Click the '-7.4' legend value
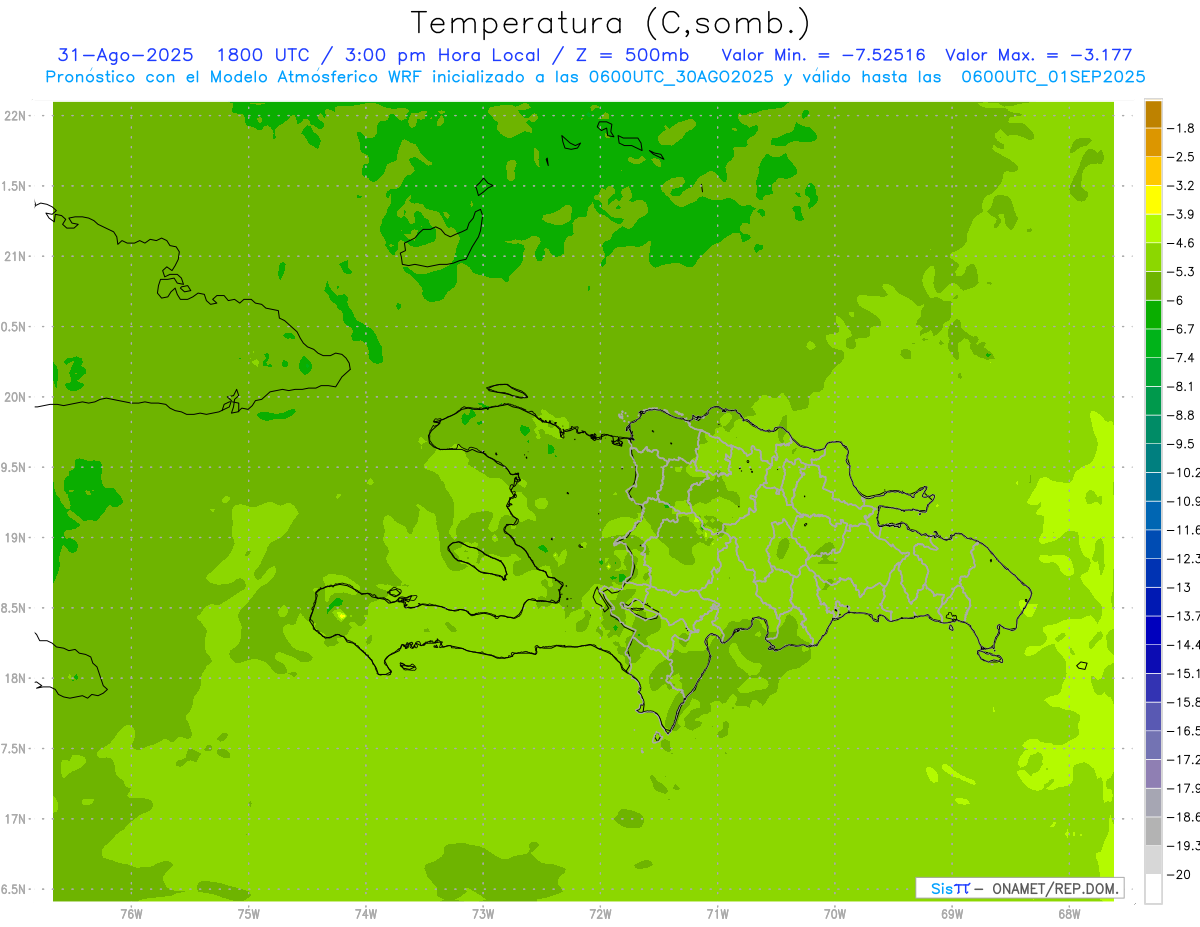This screenshot has width=1200, height=927. (1181, 357)
